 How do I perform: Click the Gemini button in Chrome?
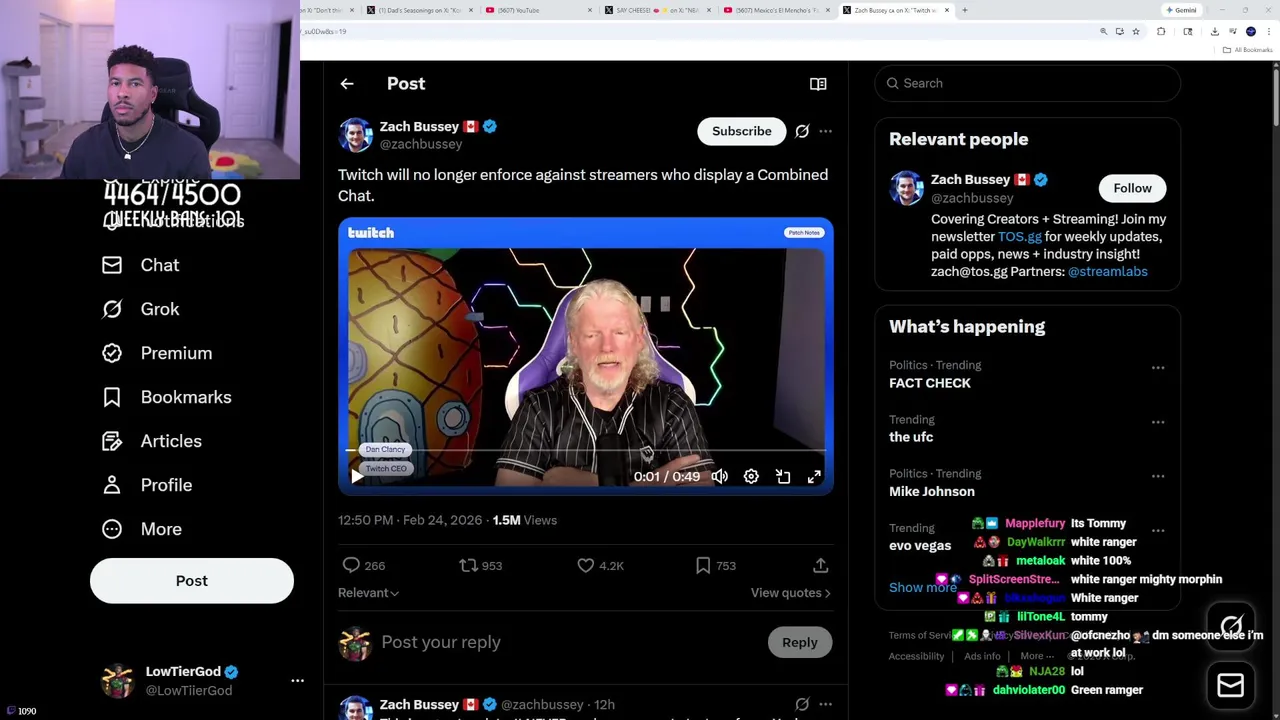click(x=1181, y=10)
